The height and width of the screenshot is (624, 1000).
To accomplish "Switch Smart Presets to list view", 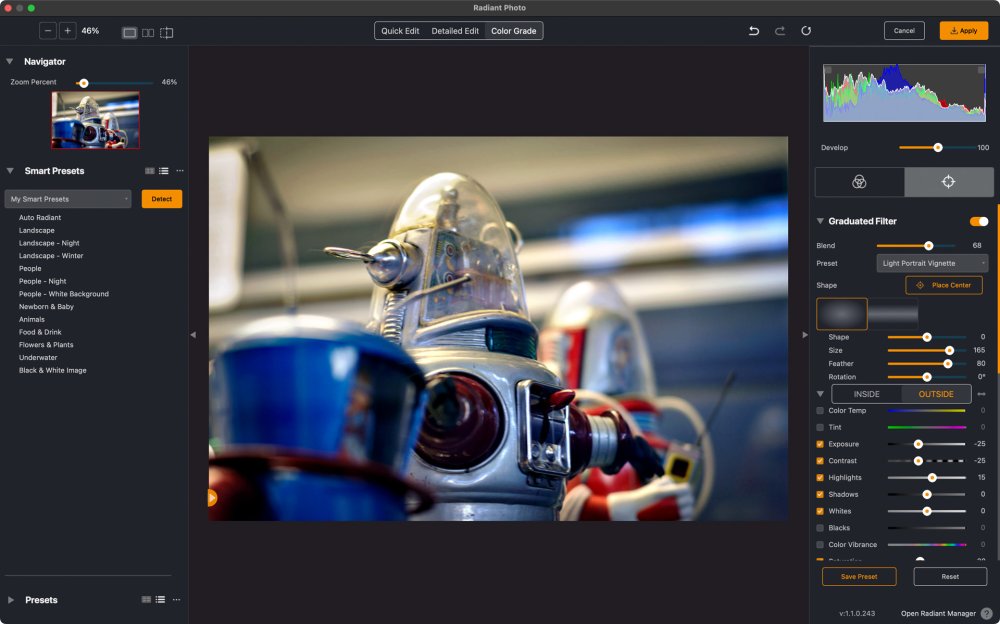I will point(163,171).
